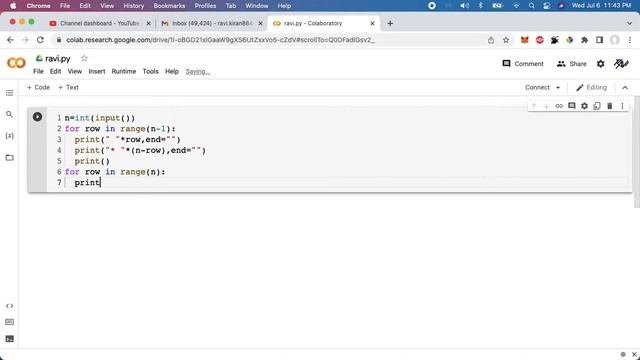Viewport: 640px width, 360px height.
Task: Open the variables inspector panel
Action: [x=9, y=136]
